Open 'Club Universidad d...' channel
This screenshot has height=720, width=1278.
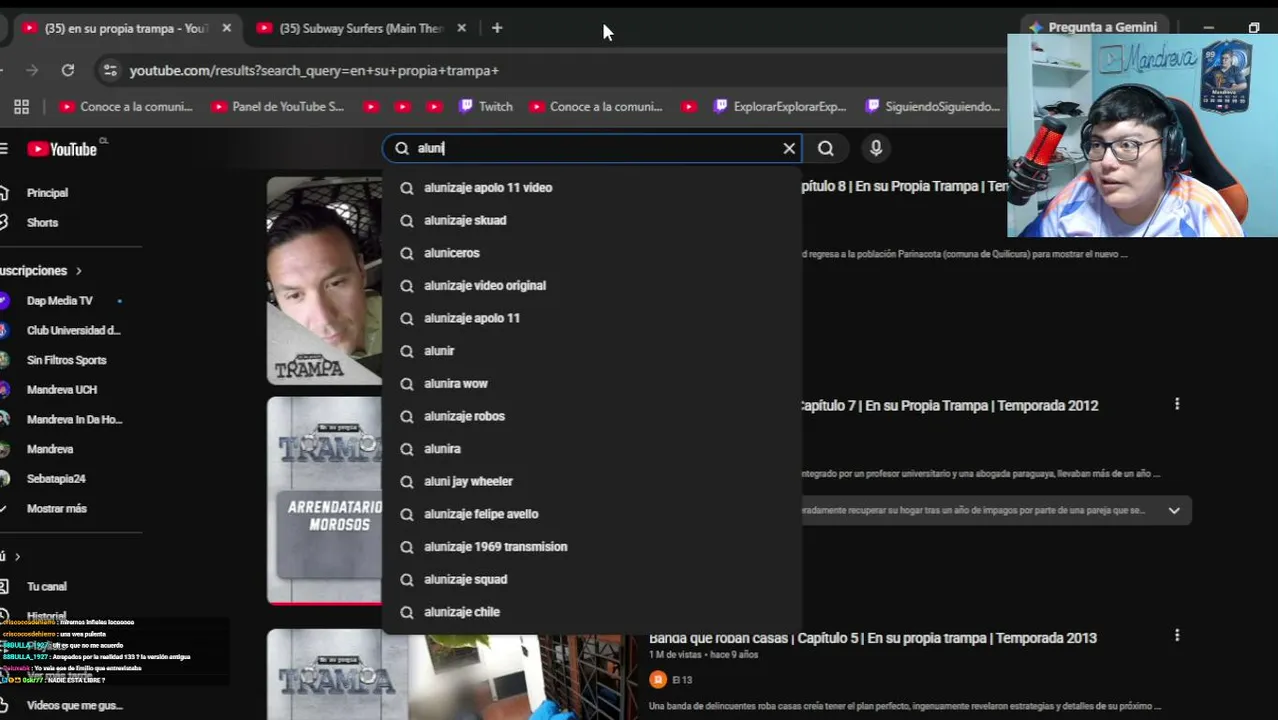coord(73,330)
